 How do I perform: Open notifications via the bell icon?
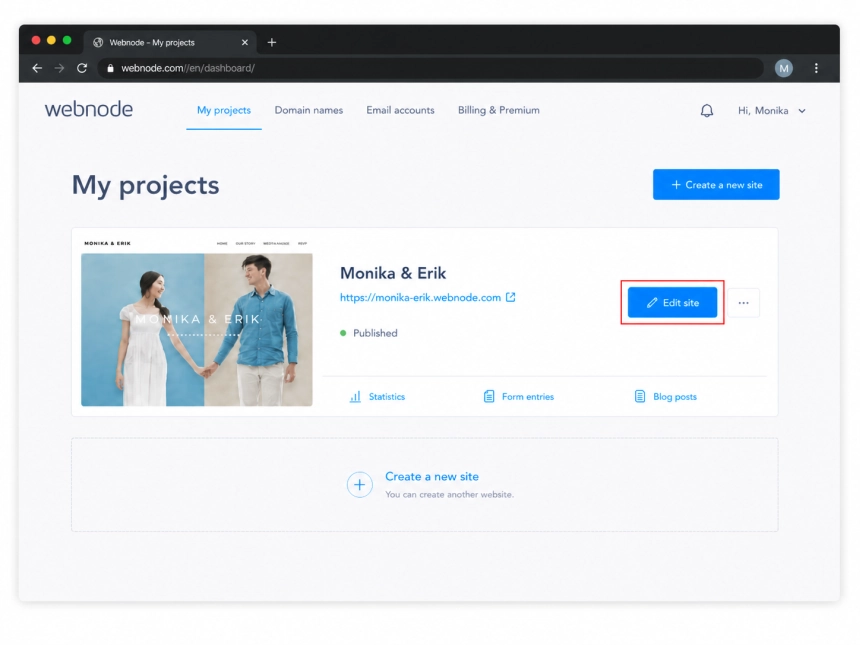[707, 111]
